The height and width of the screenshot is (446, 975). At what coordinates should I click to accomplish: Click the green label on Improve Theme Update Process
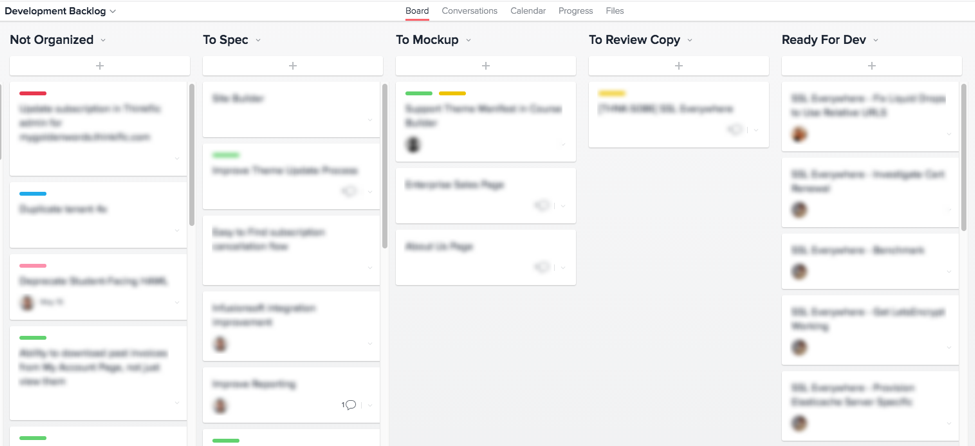tap(226, 155)
